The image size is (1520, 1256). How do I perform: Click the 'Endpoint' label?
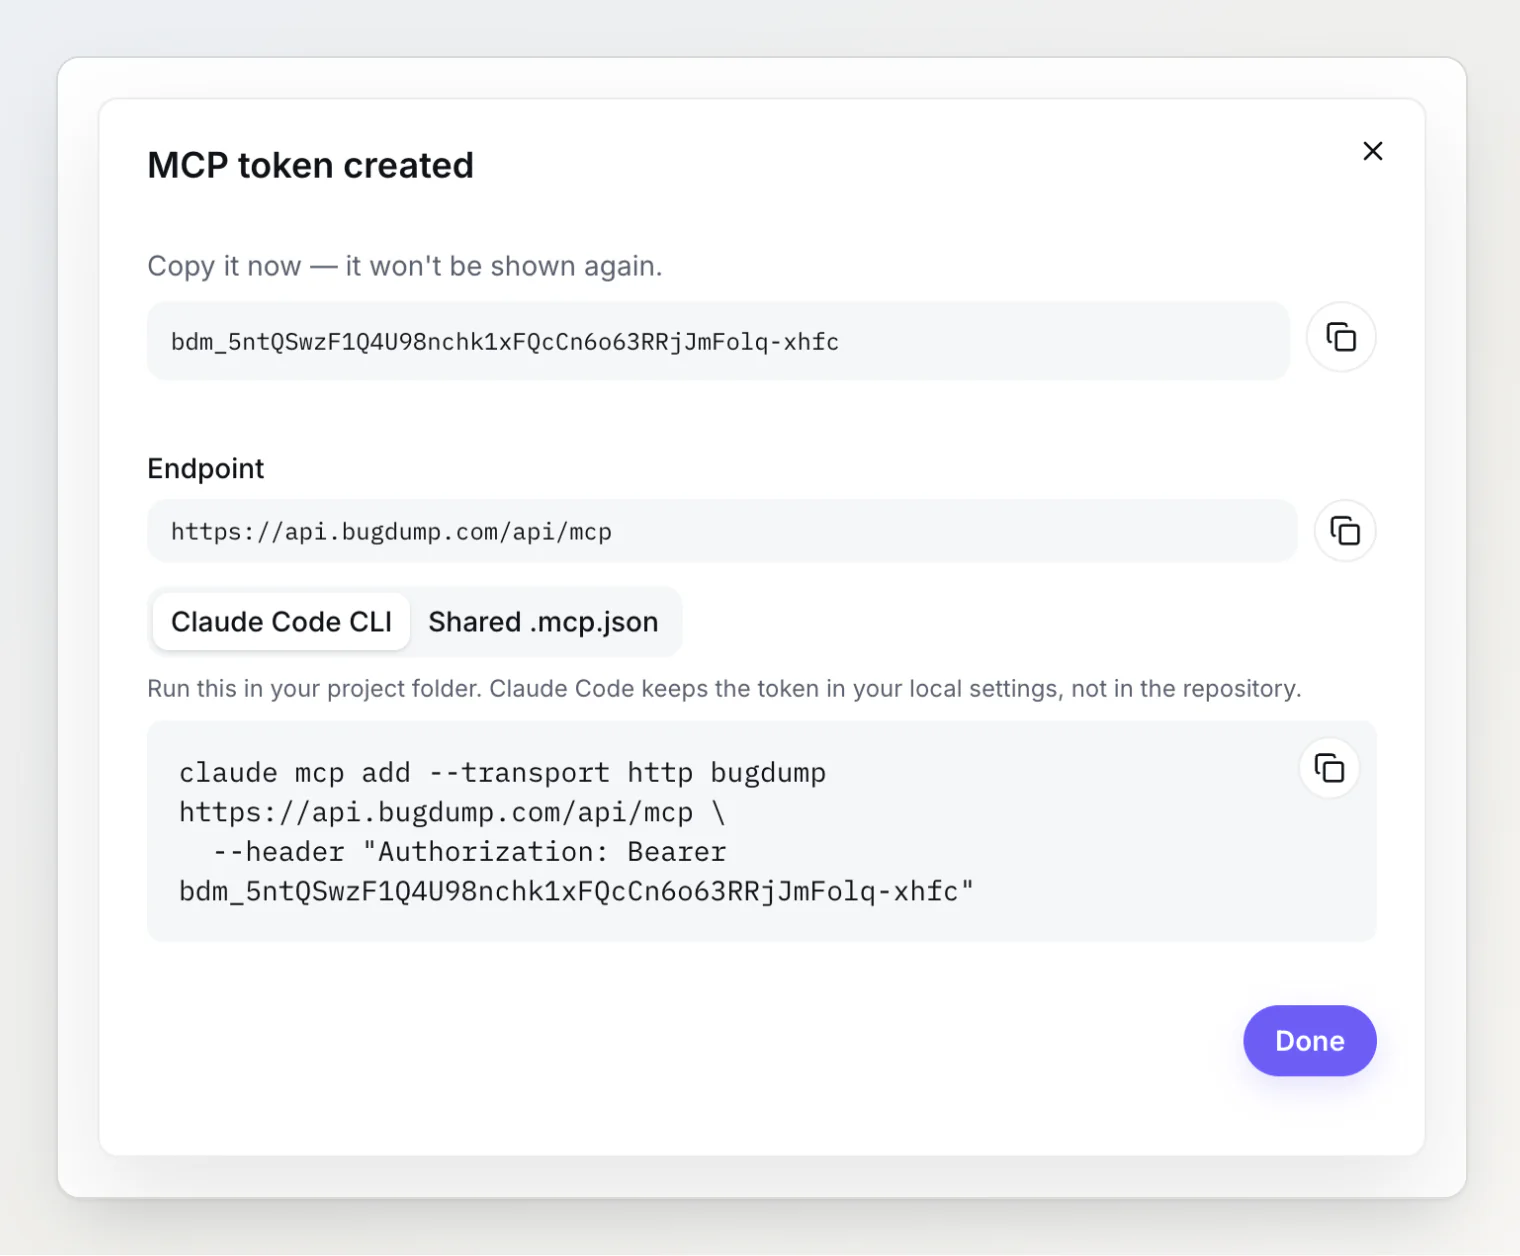[x=206, y=468]
